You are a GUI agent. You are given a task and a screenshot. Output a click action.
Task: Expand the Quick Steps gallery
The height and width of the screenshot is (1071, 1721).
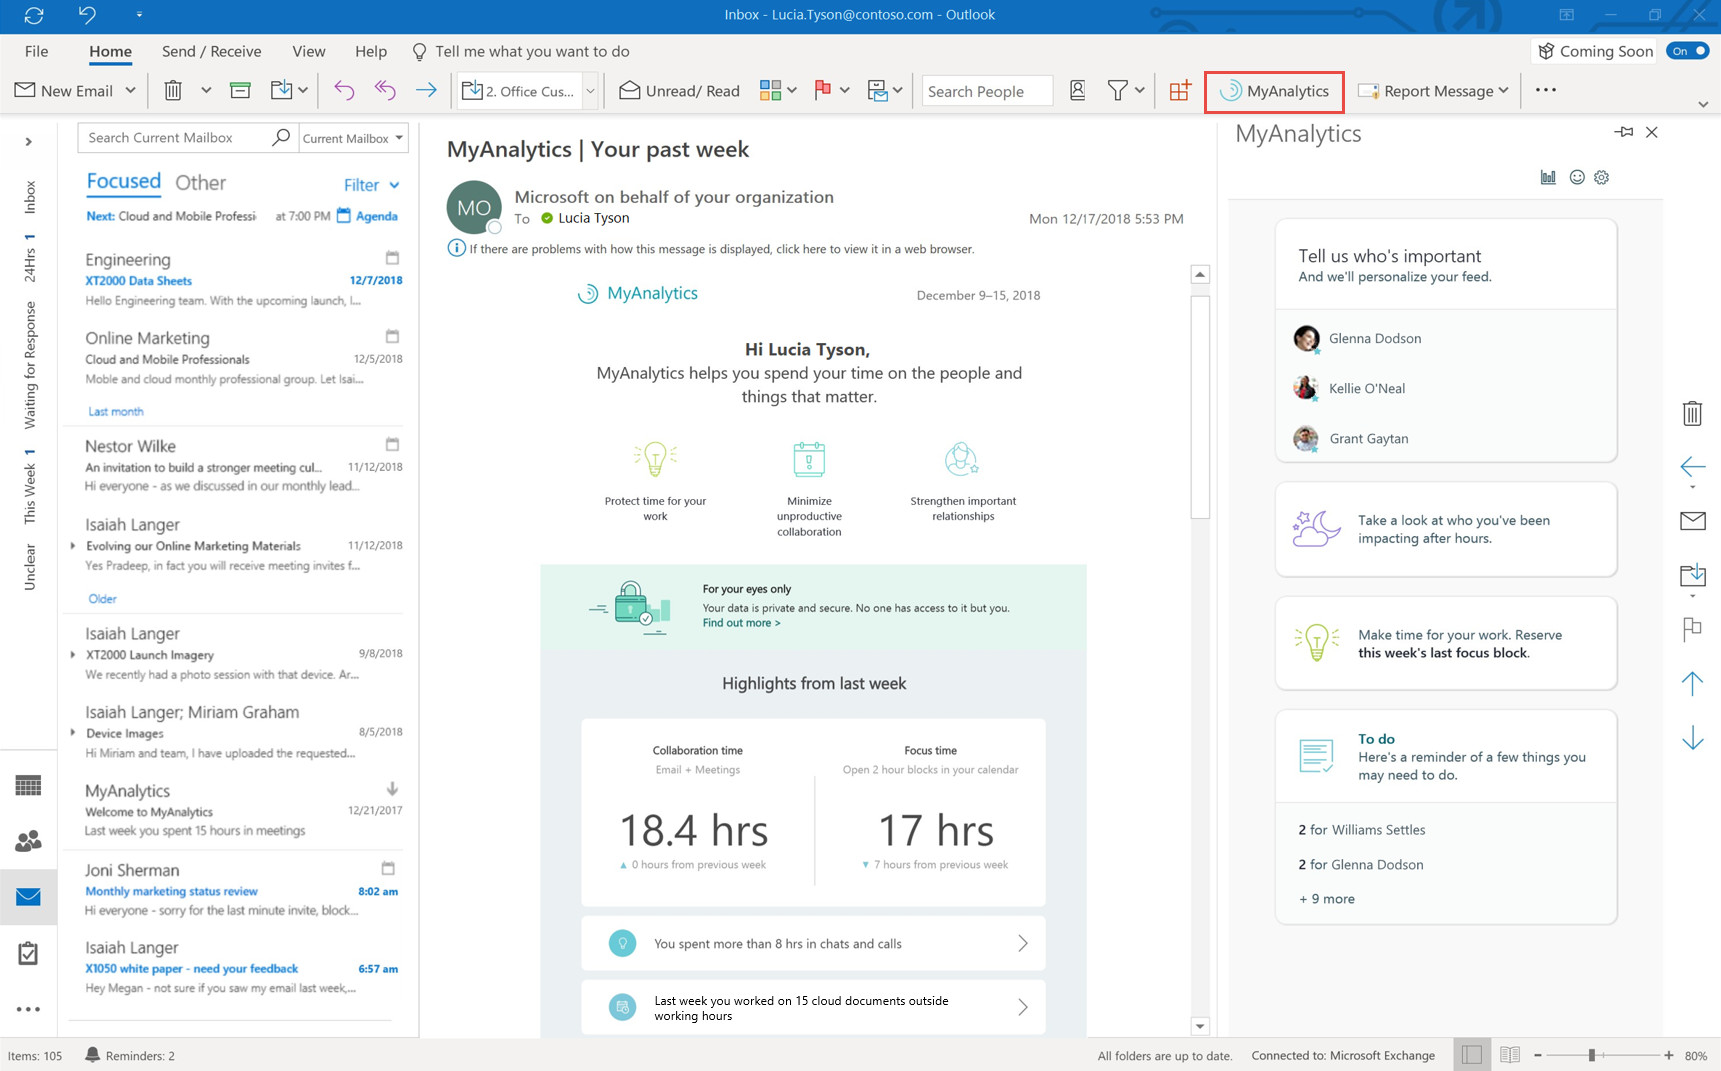click(x=590, y=91)
